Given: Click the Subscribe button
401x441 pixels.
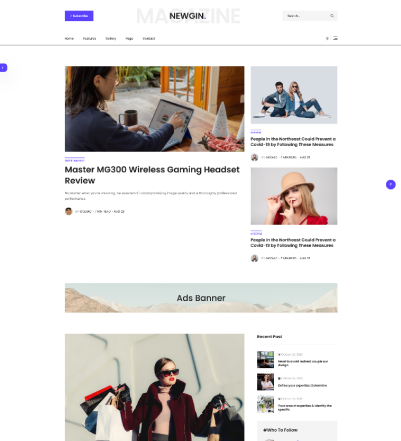Looking at the screenshot, I should 79,16.
